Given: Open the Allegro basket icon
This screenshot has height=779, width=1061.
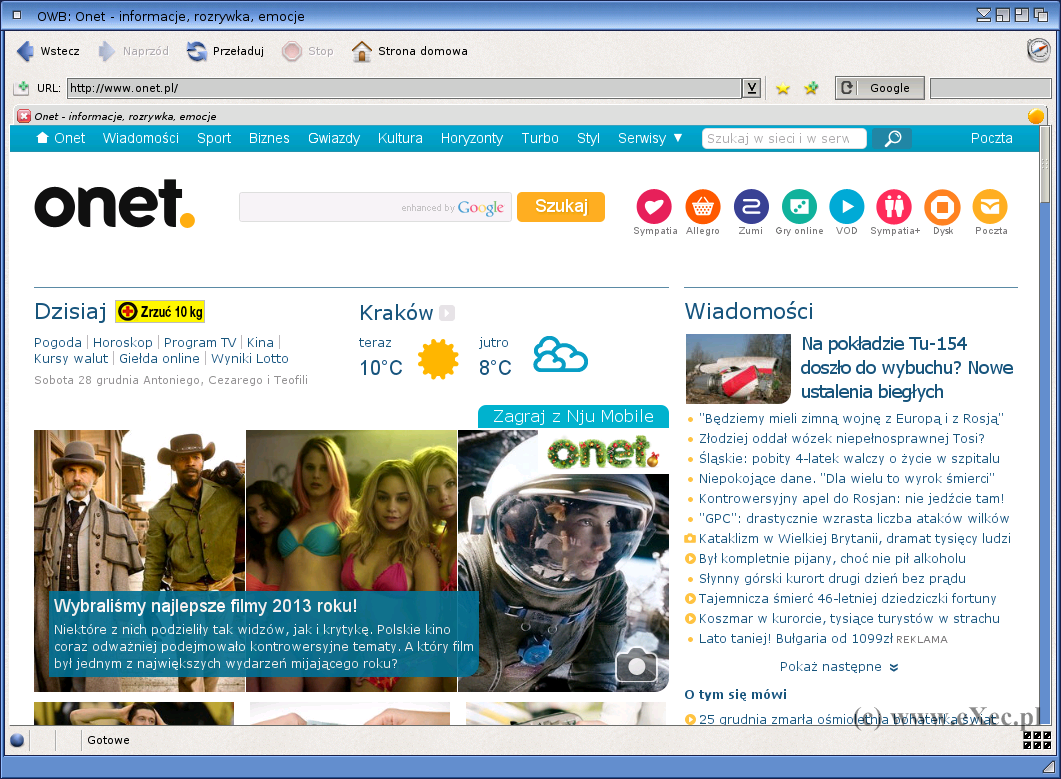Looking at the screenshot, I should click(x=703, y=207).
